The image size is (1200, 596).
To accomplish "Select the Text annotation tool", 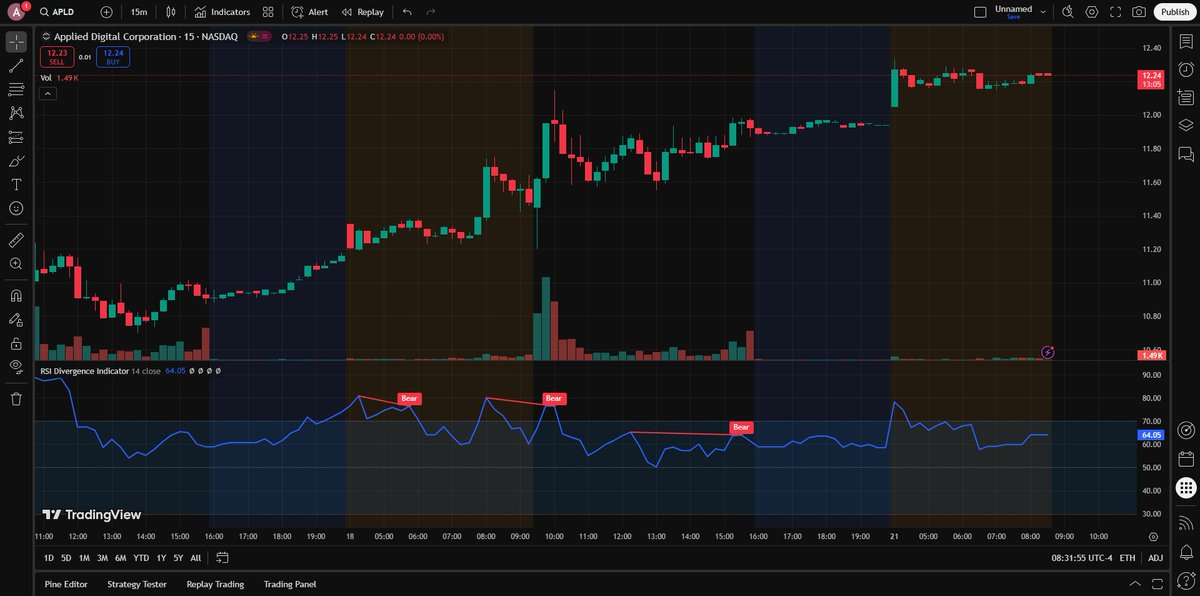I will click(x=16, y=185).
